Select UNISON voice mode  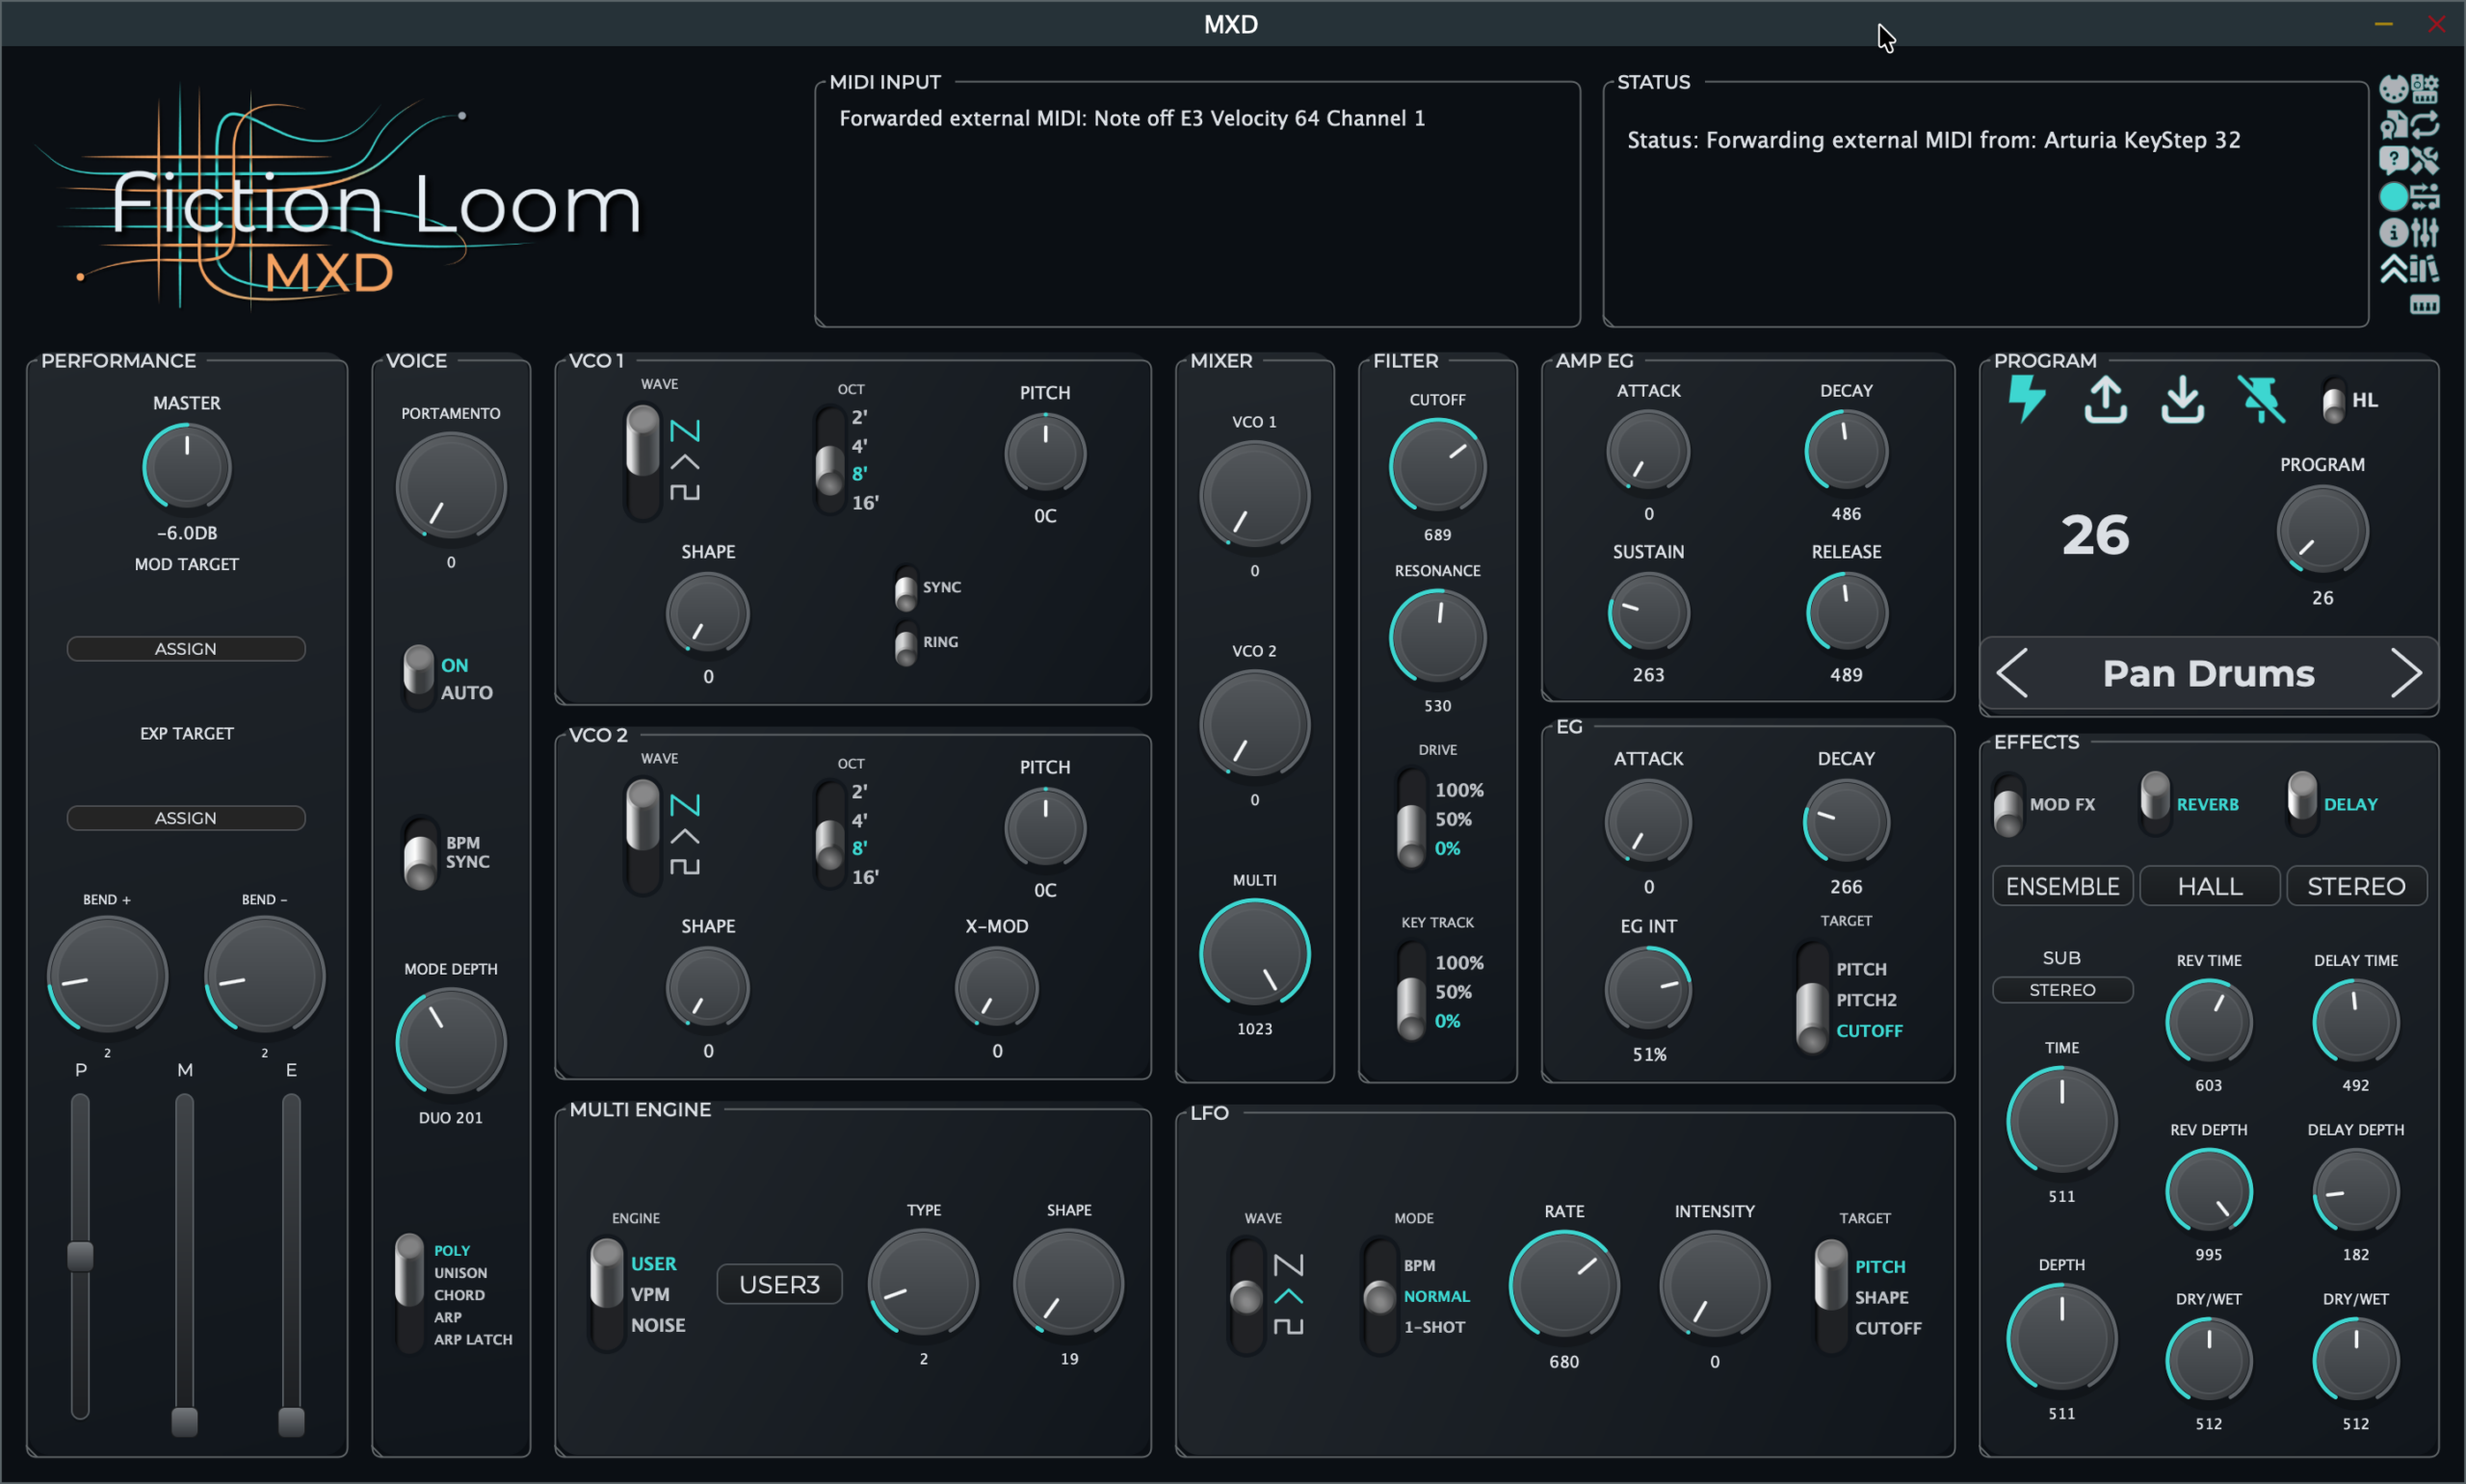(460, 1273)
